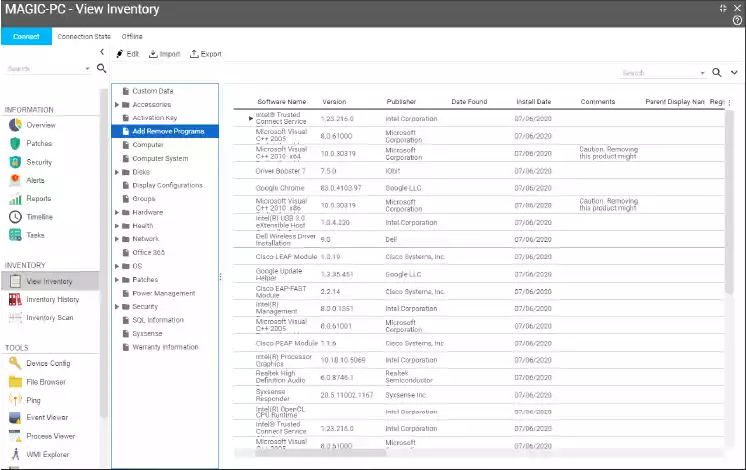Launch the Process Viewer icon
746x470 pixels.
click(x=15, y=436)
